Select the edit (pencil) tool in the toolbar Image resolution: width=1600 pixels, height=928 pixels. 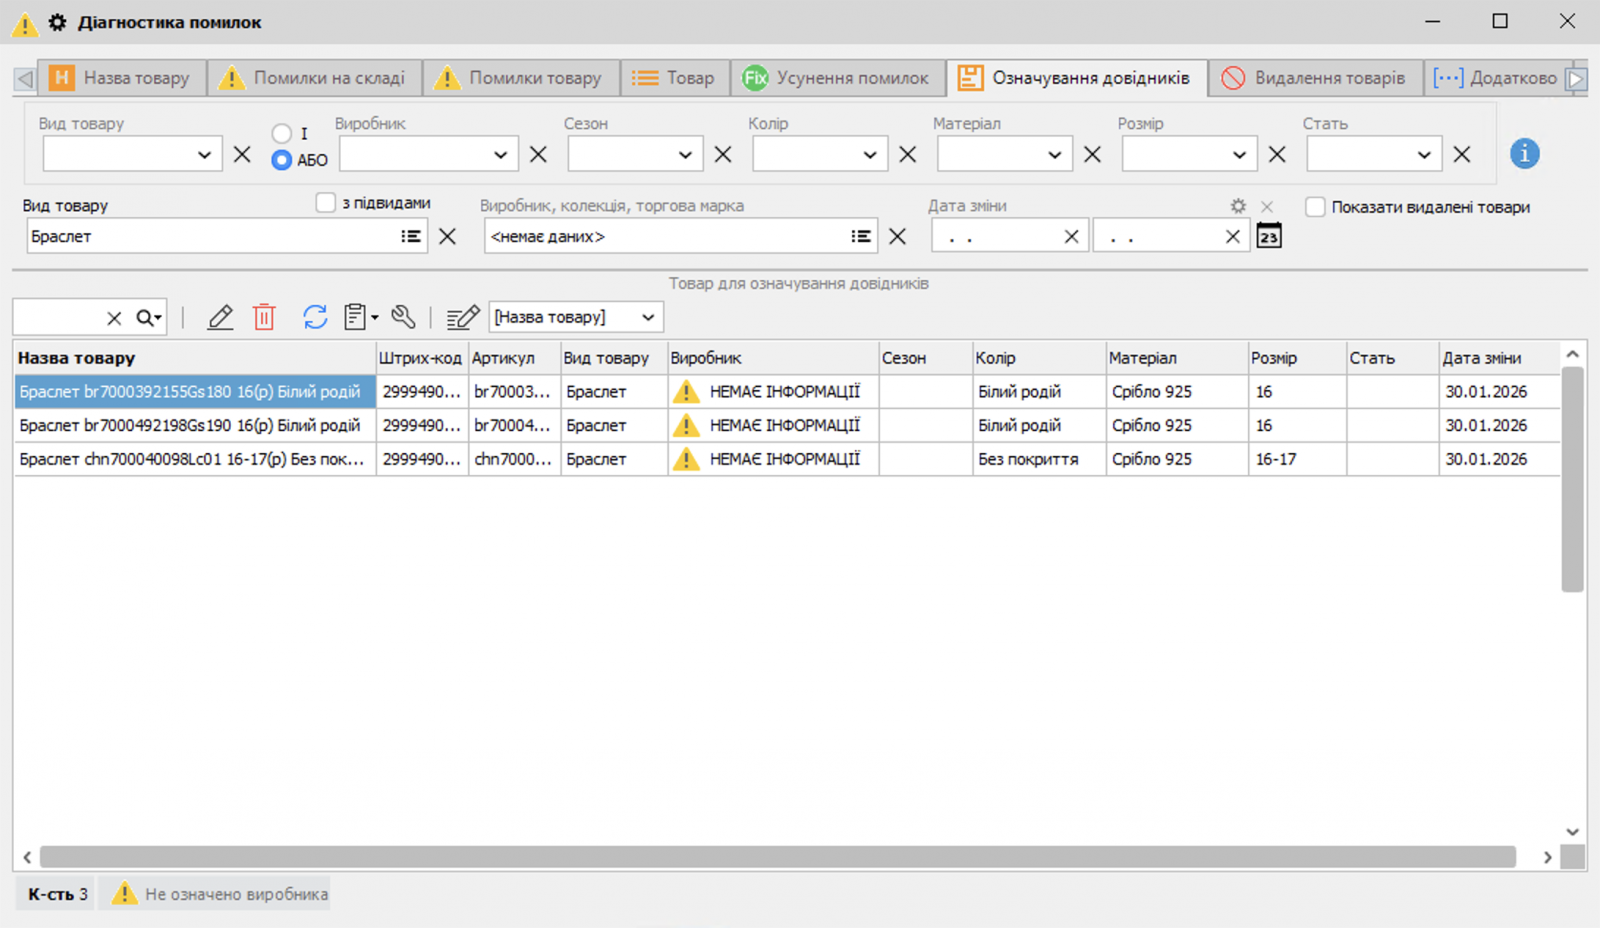(x=220, y=316)
